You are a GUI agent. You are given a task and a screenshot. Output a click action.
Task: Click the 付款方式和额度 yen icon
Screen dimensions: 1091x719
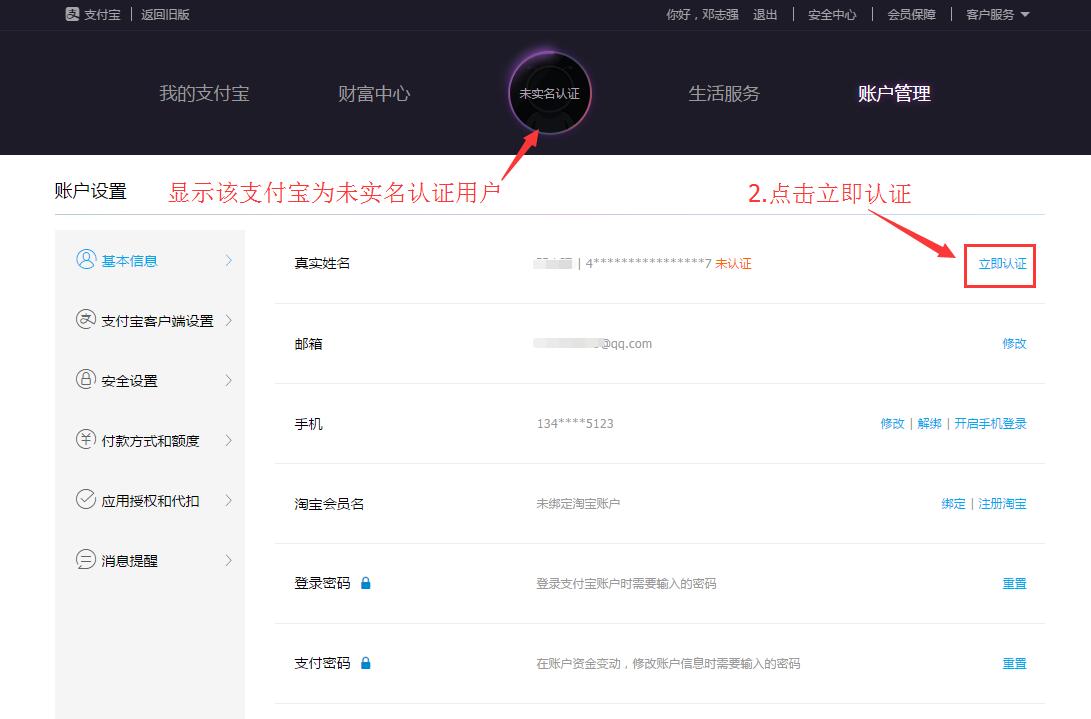point(86,439)
